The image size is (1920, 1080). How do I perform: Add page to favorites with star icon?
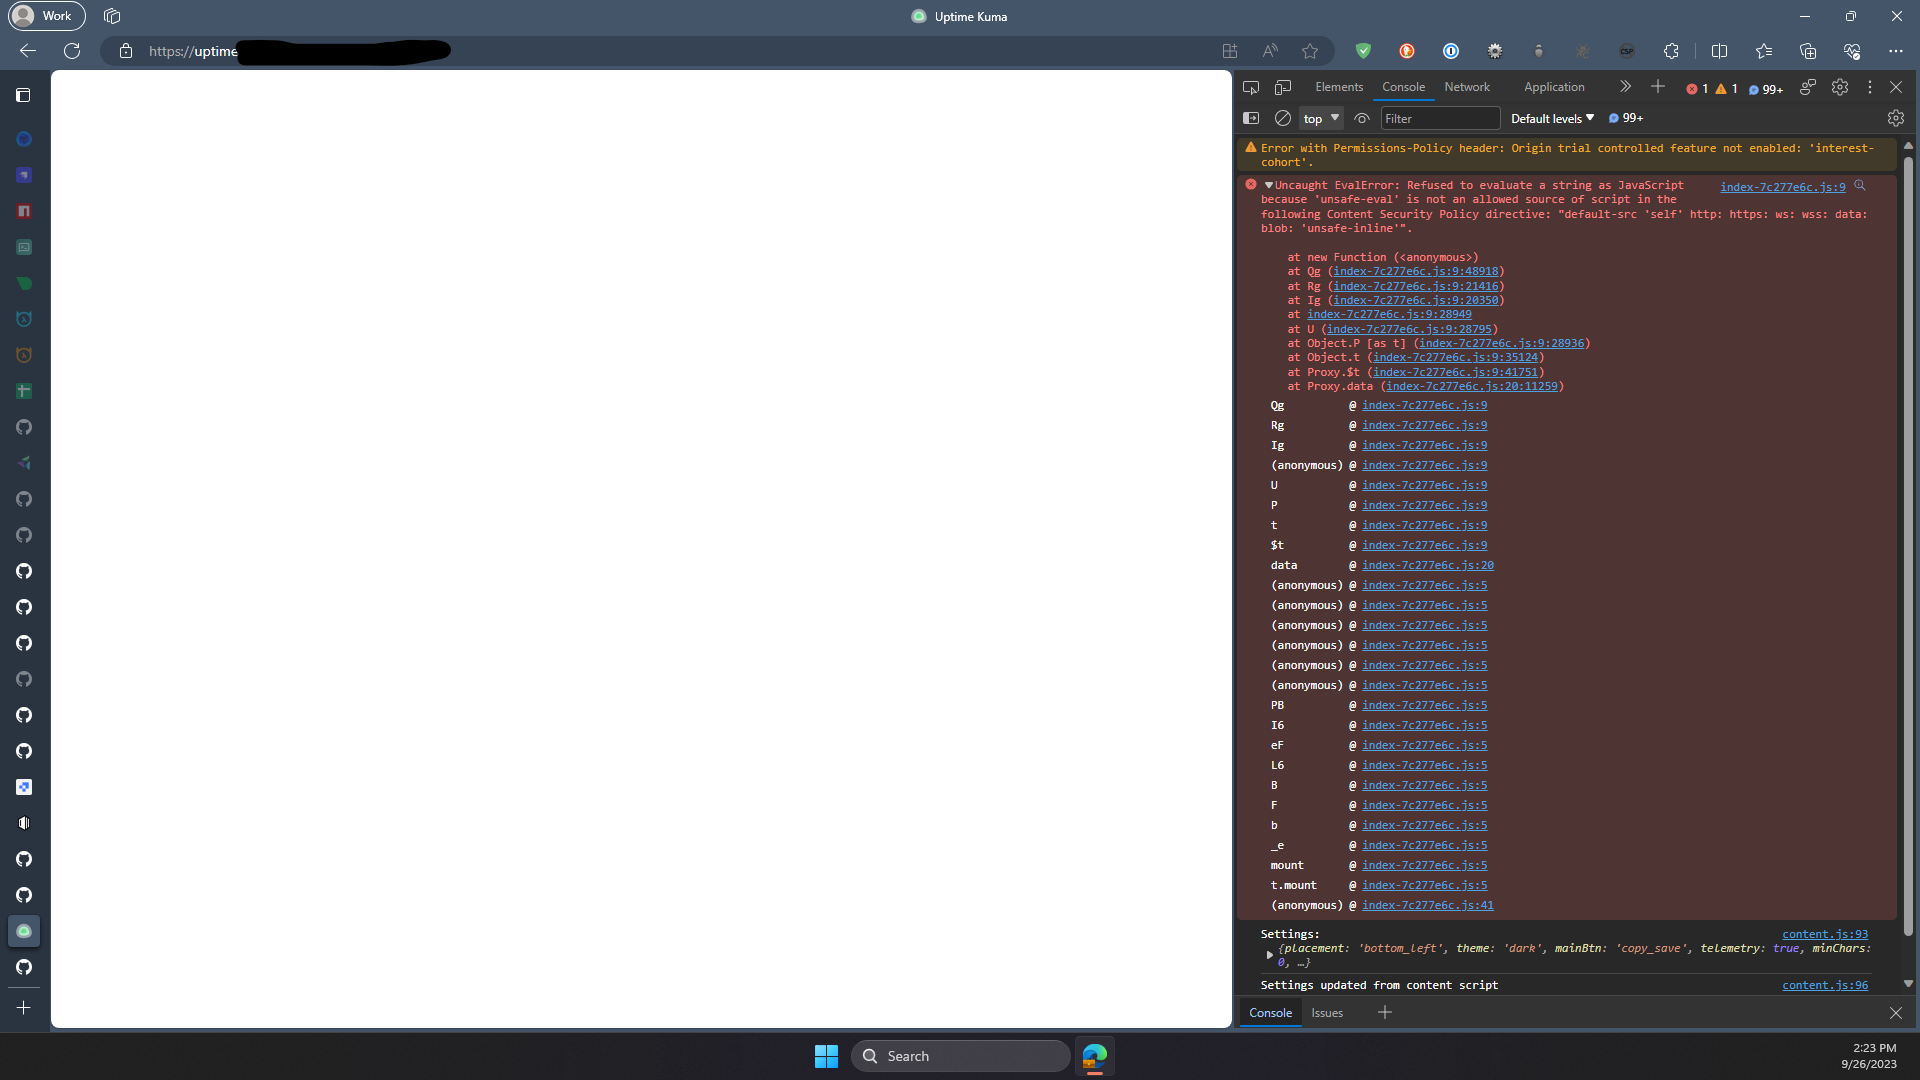pos(1310,51)
